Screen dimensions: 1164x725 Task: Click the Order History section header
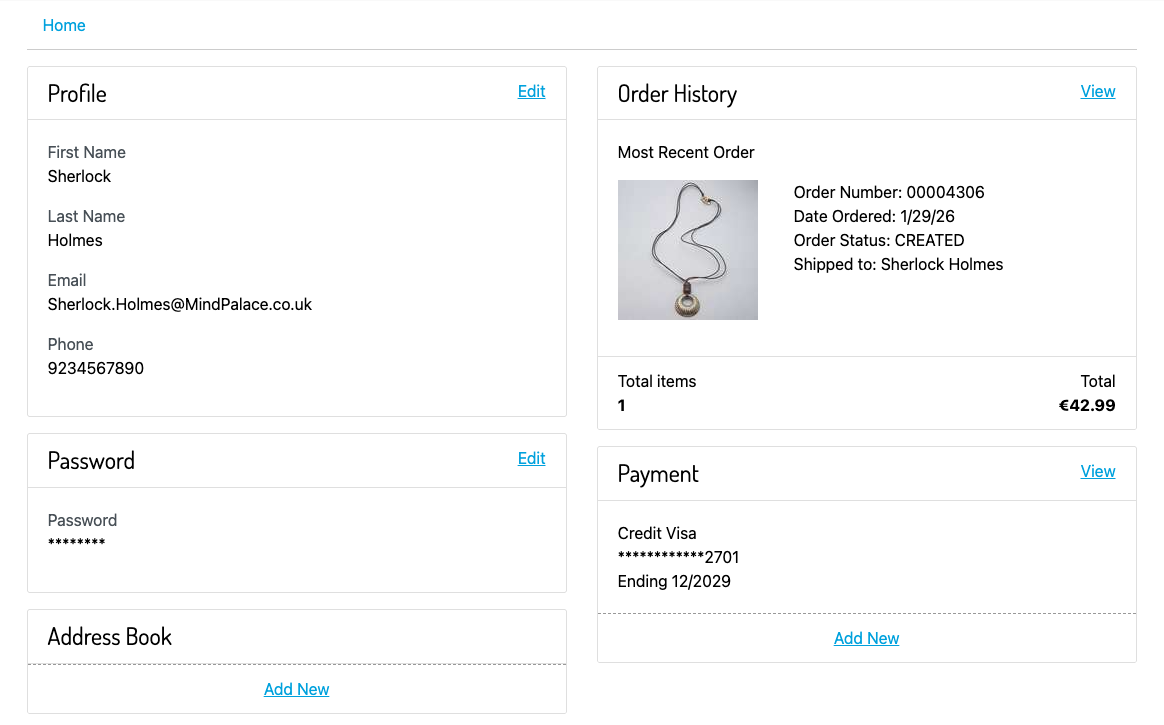point(677,93)
